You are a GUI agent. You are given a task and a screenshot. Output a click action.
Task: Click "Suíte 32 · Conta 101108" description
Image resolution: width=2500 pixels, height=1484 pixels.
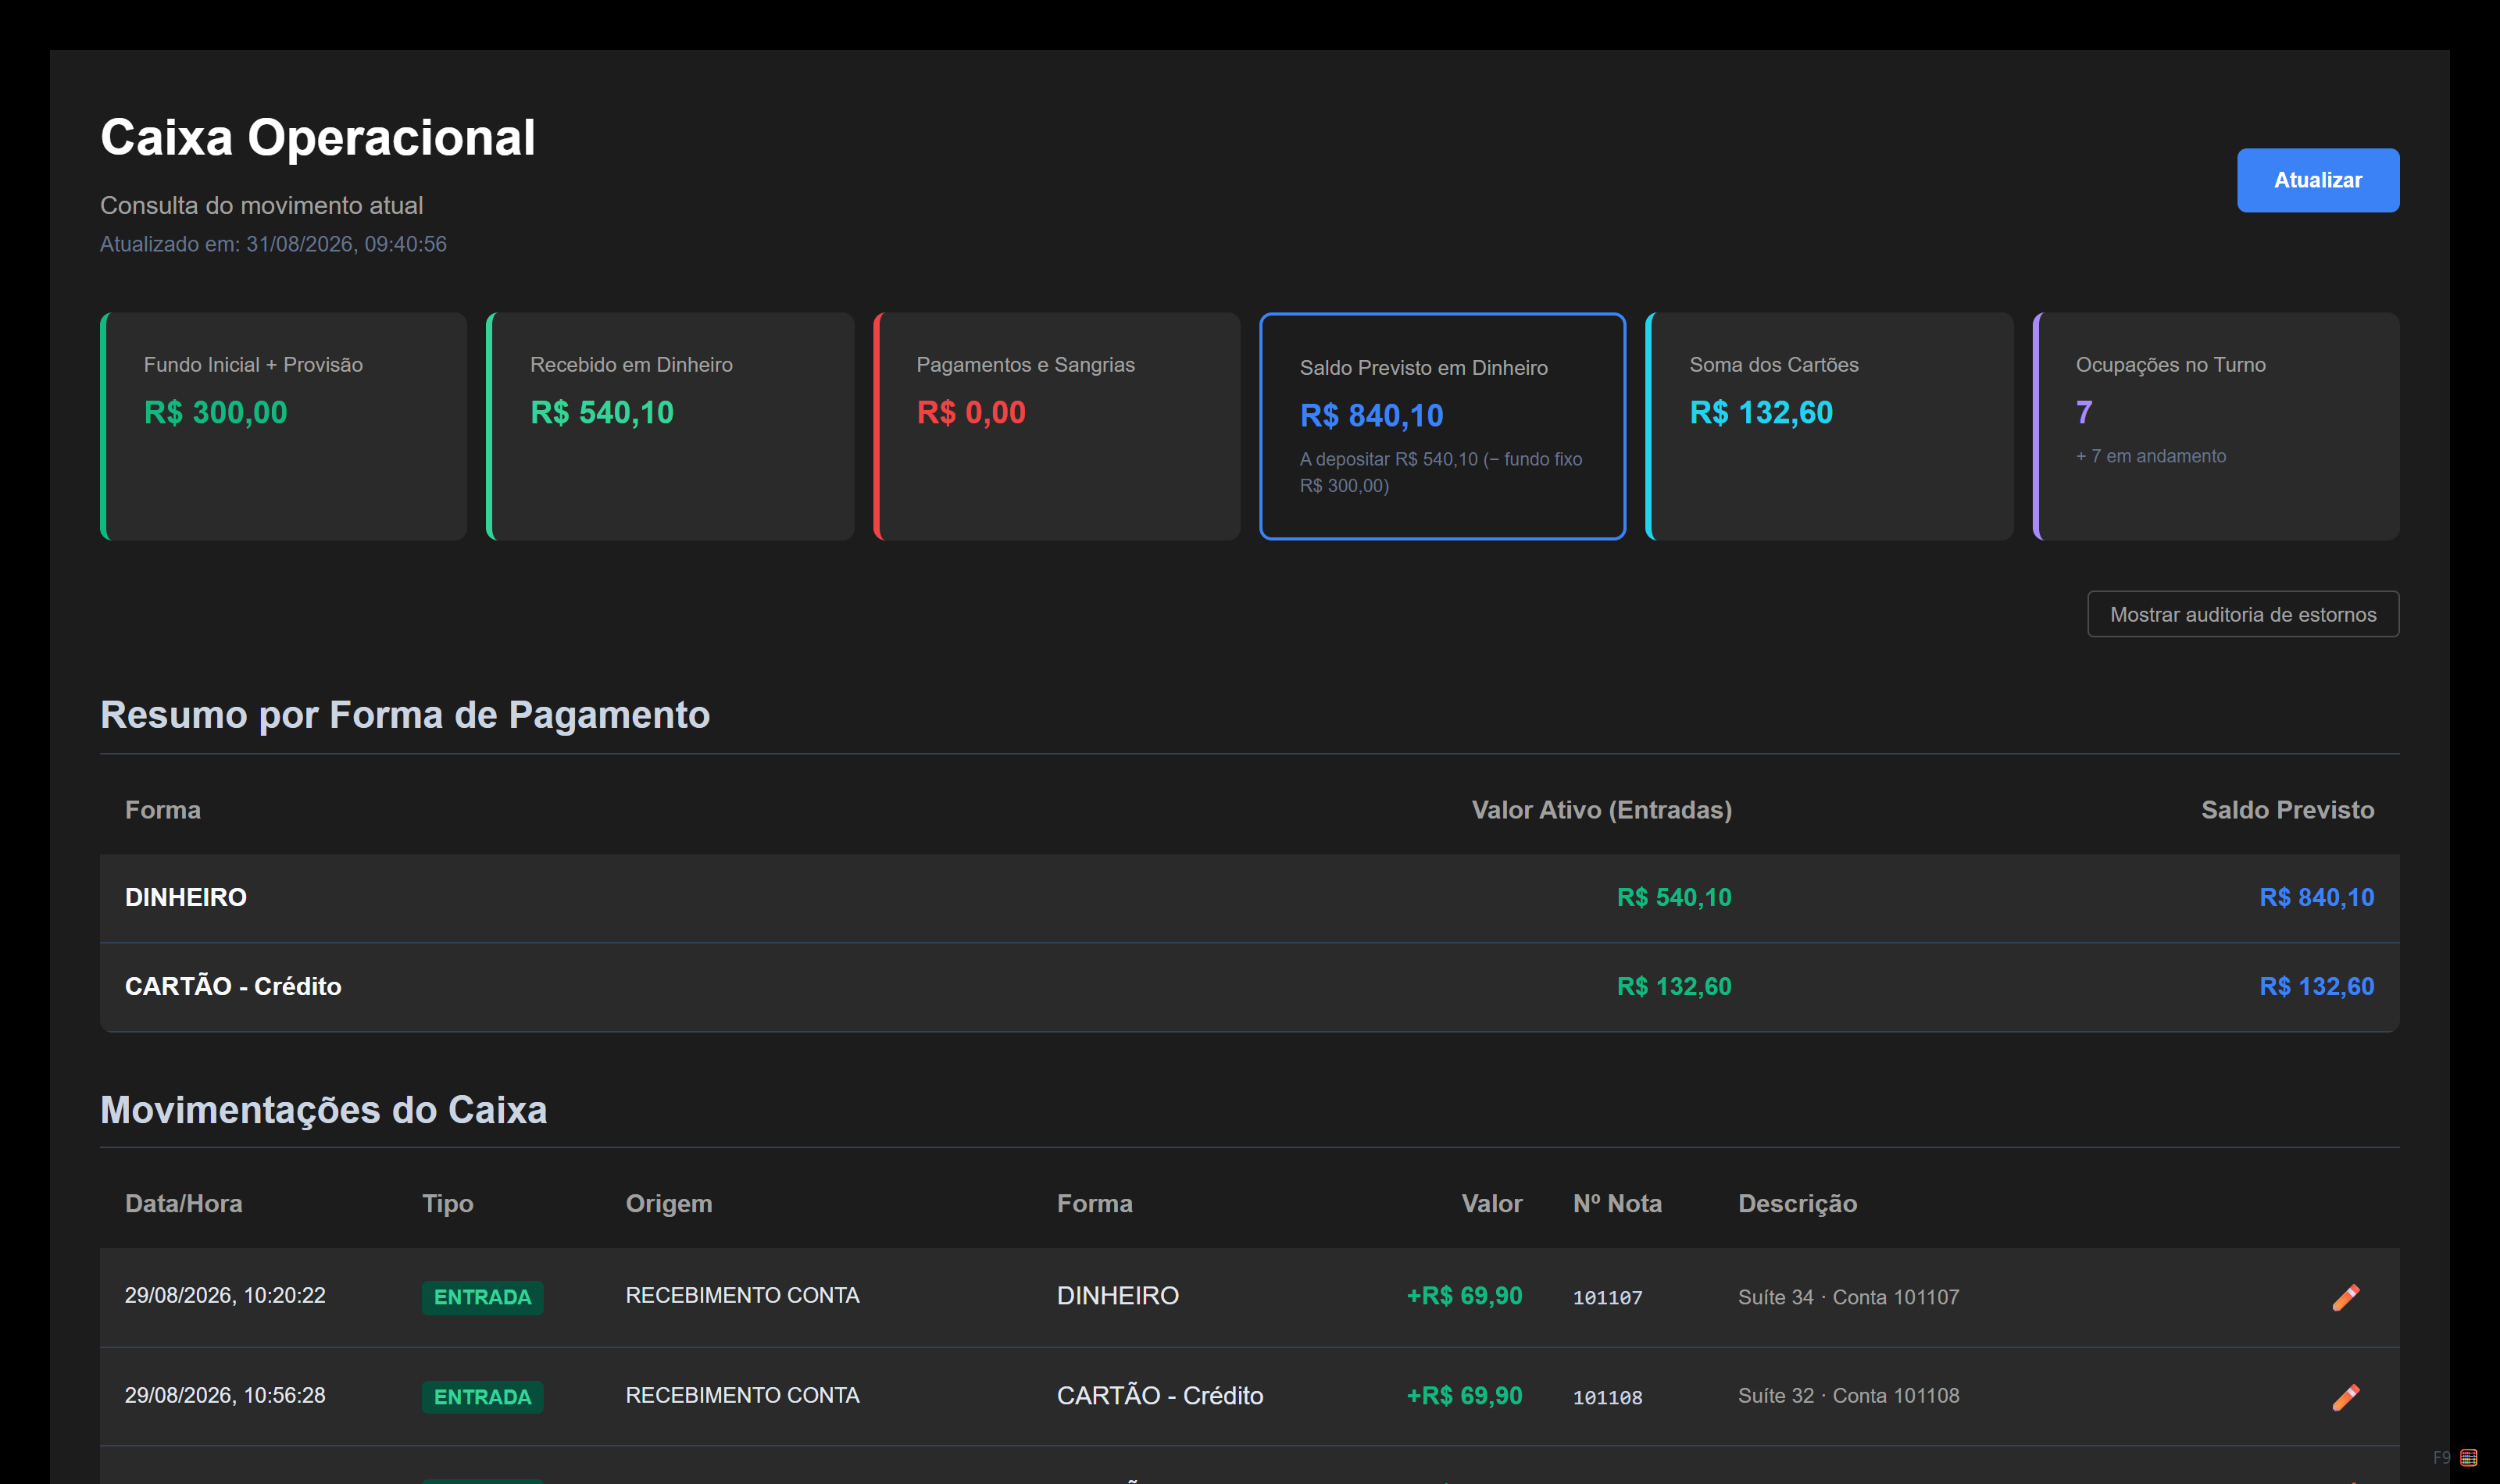(x=1848, y=1395)
